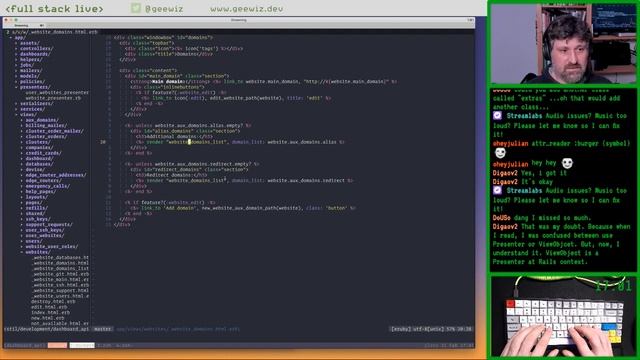The image size is (640, 360).
Task: Open _website_support.html file
Action: (x=60, y=291)
